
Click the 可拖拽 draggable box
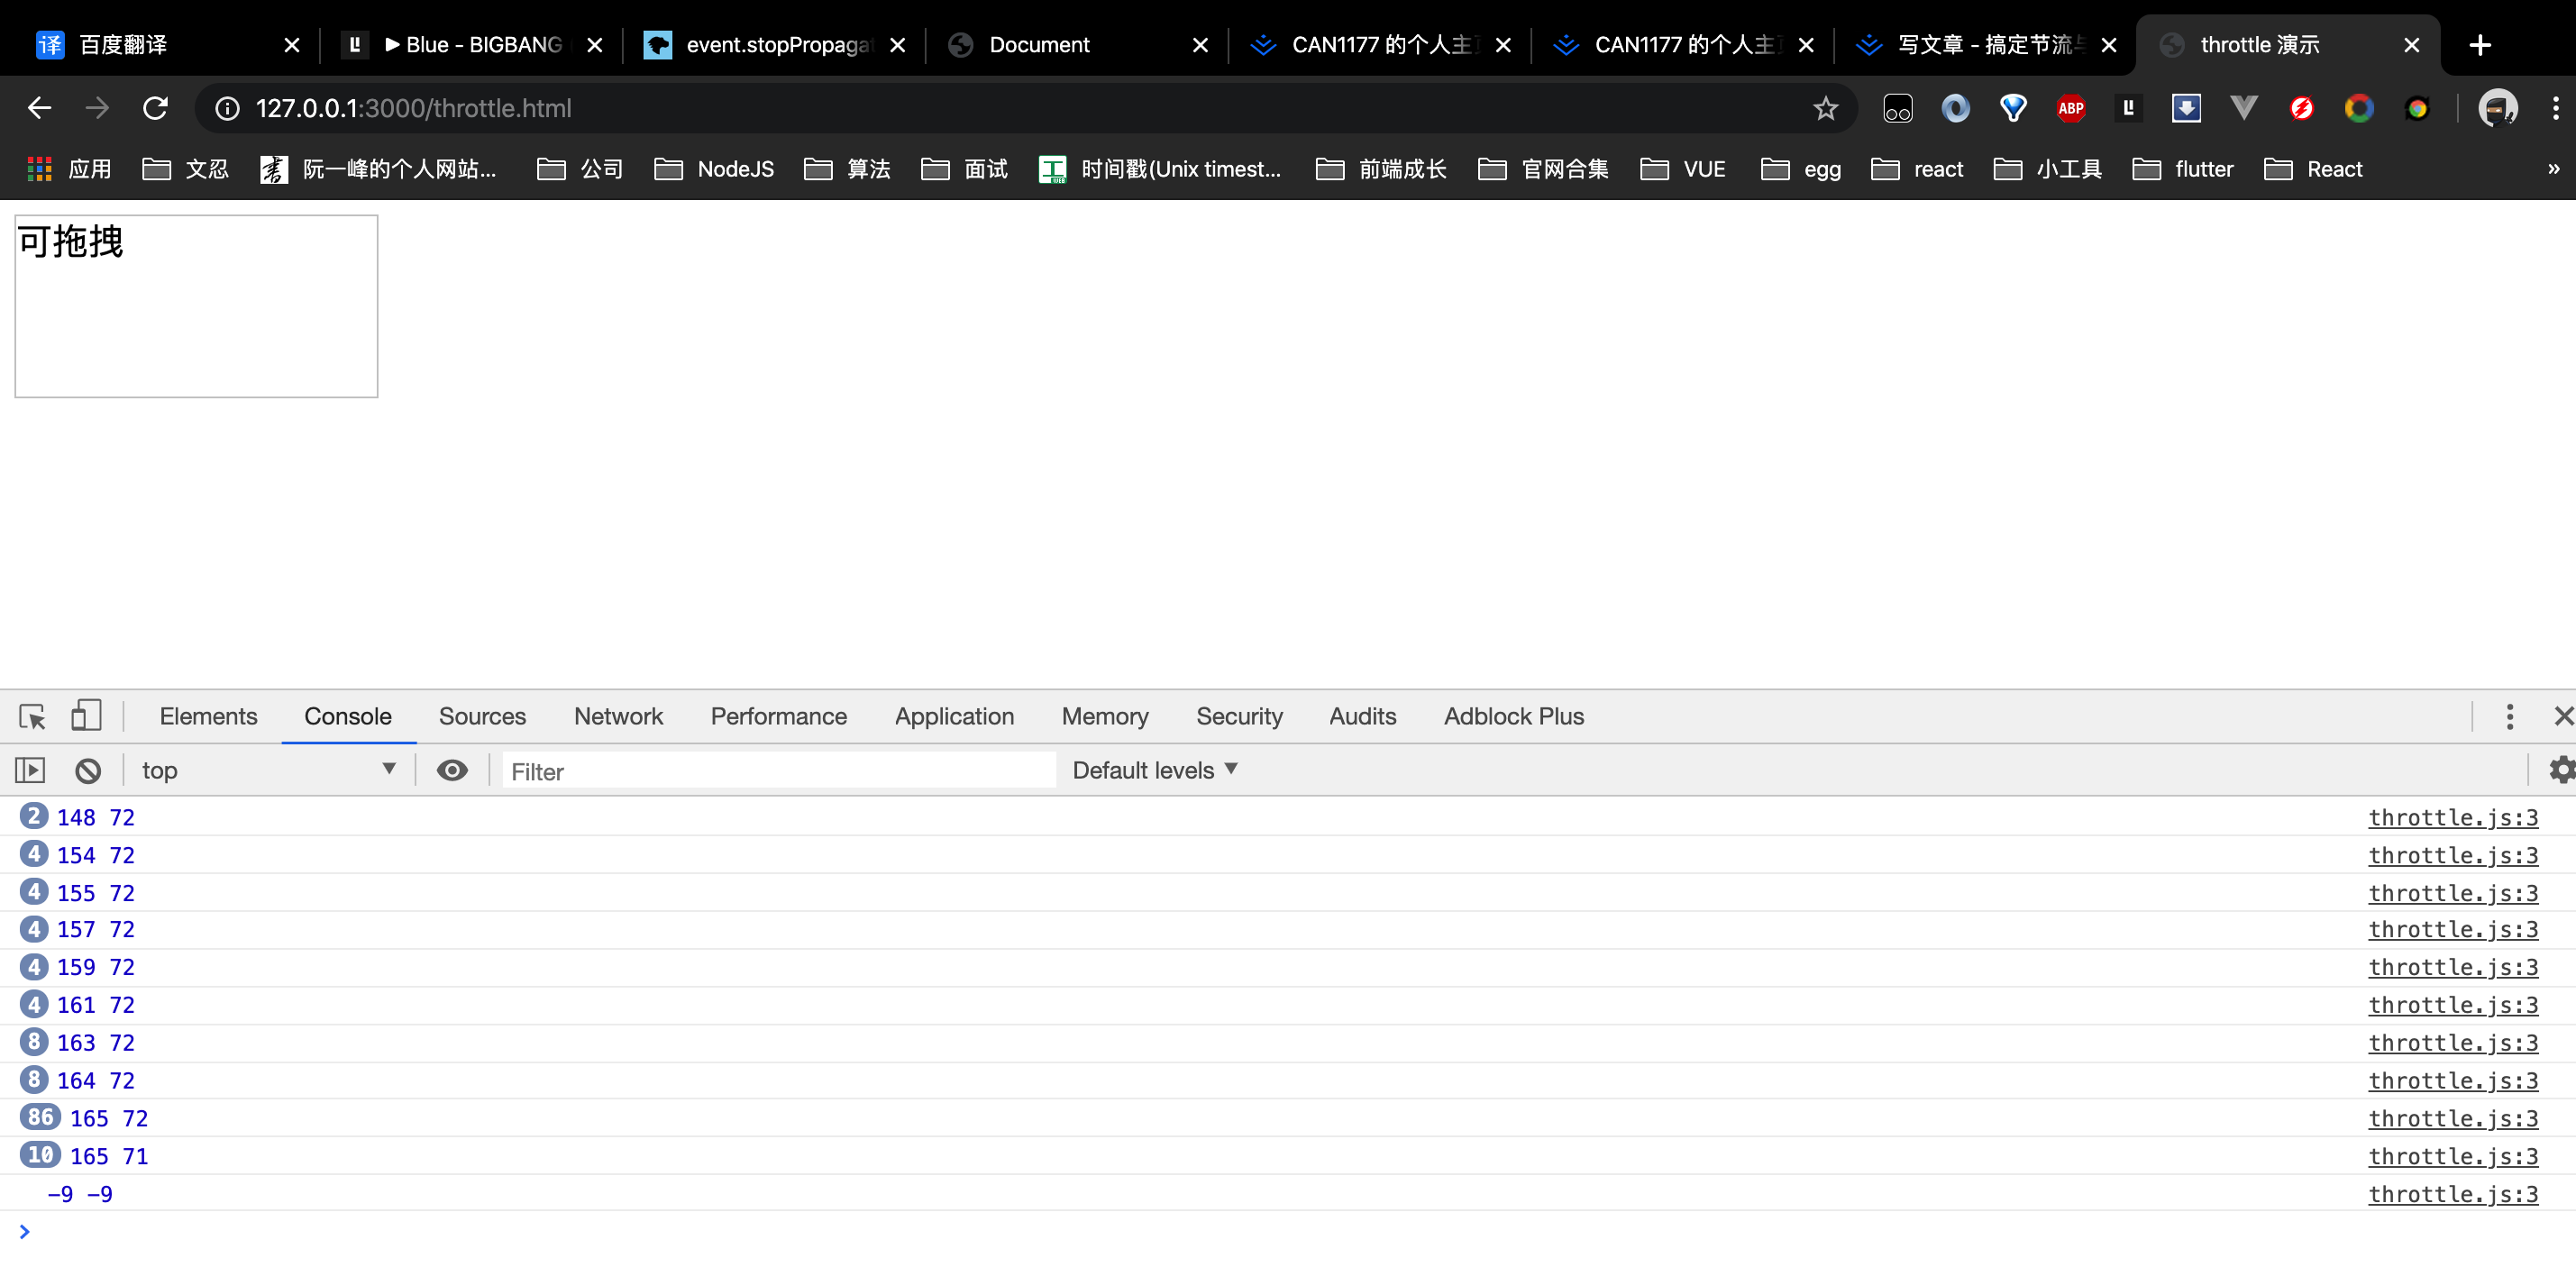click(196, 306)
